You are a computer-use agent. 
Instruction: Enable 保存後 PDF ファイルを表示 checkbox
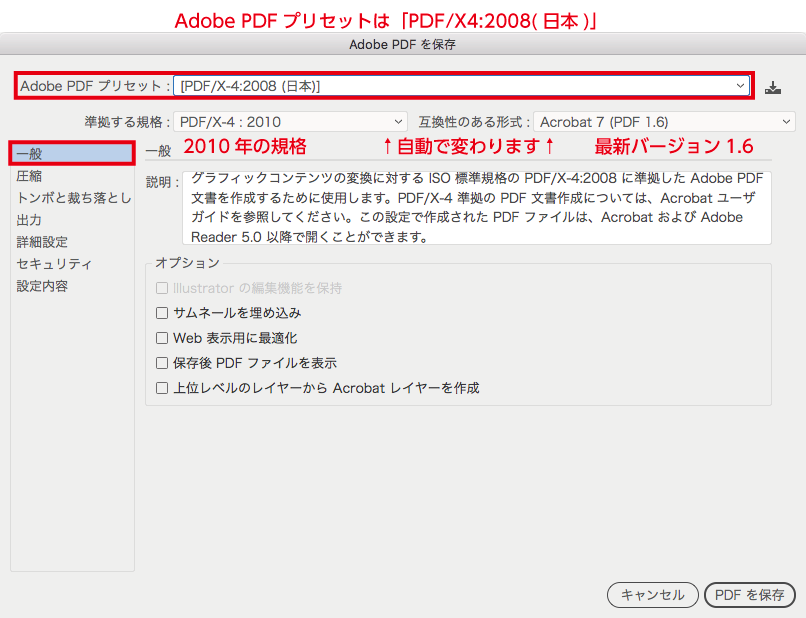point(162,363)
